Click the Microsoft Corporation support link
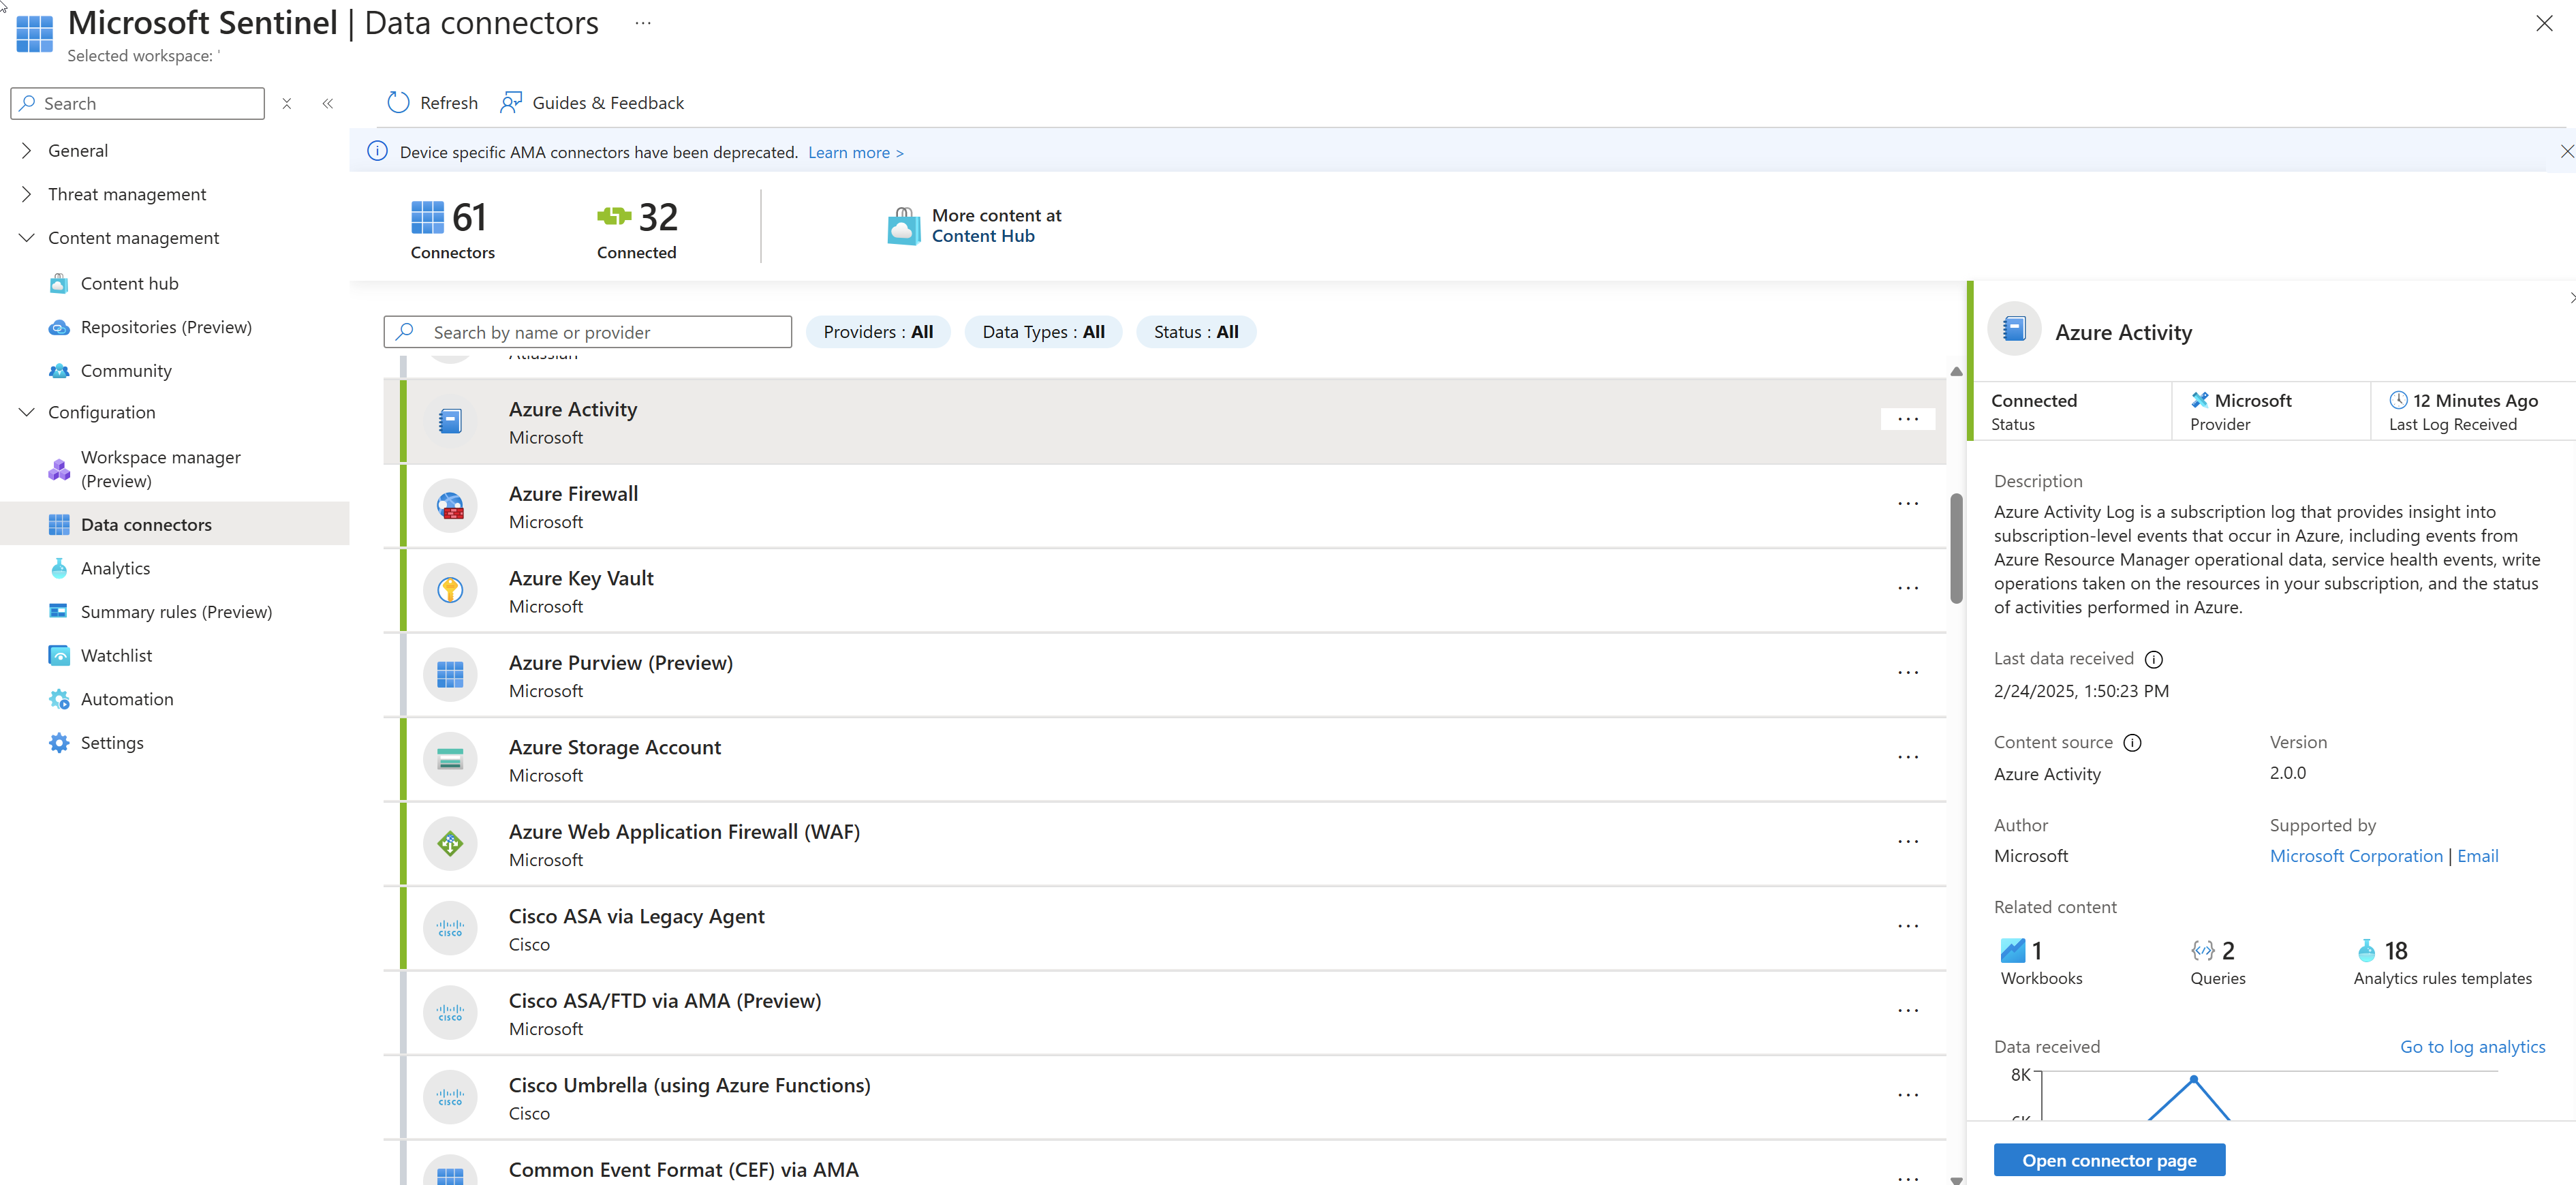The image size is (2576, 1185). [2355, 856]
